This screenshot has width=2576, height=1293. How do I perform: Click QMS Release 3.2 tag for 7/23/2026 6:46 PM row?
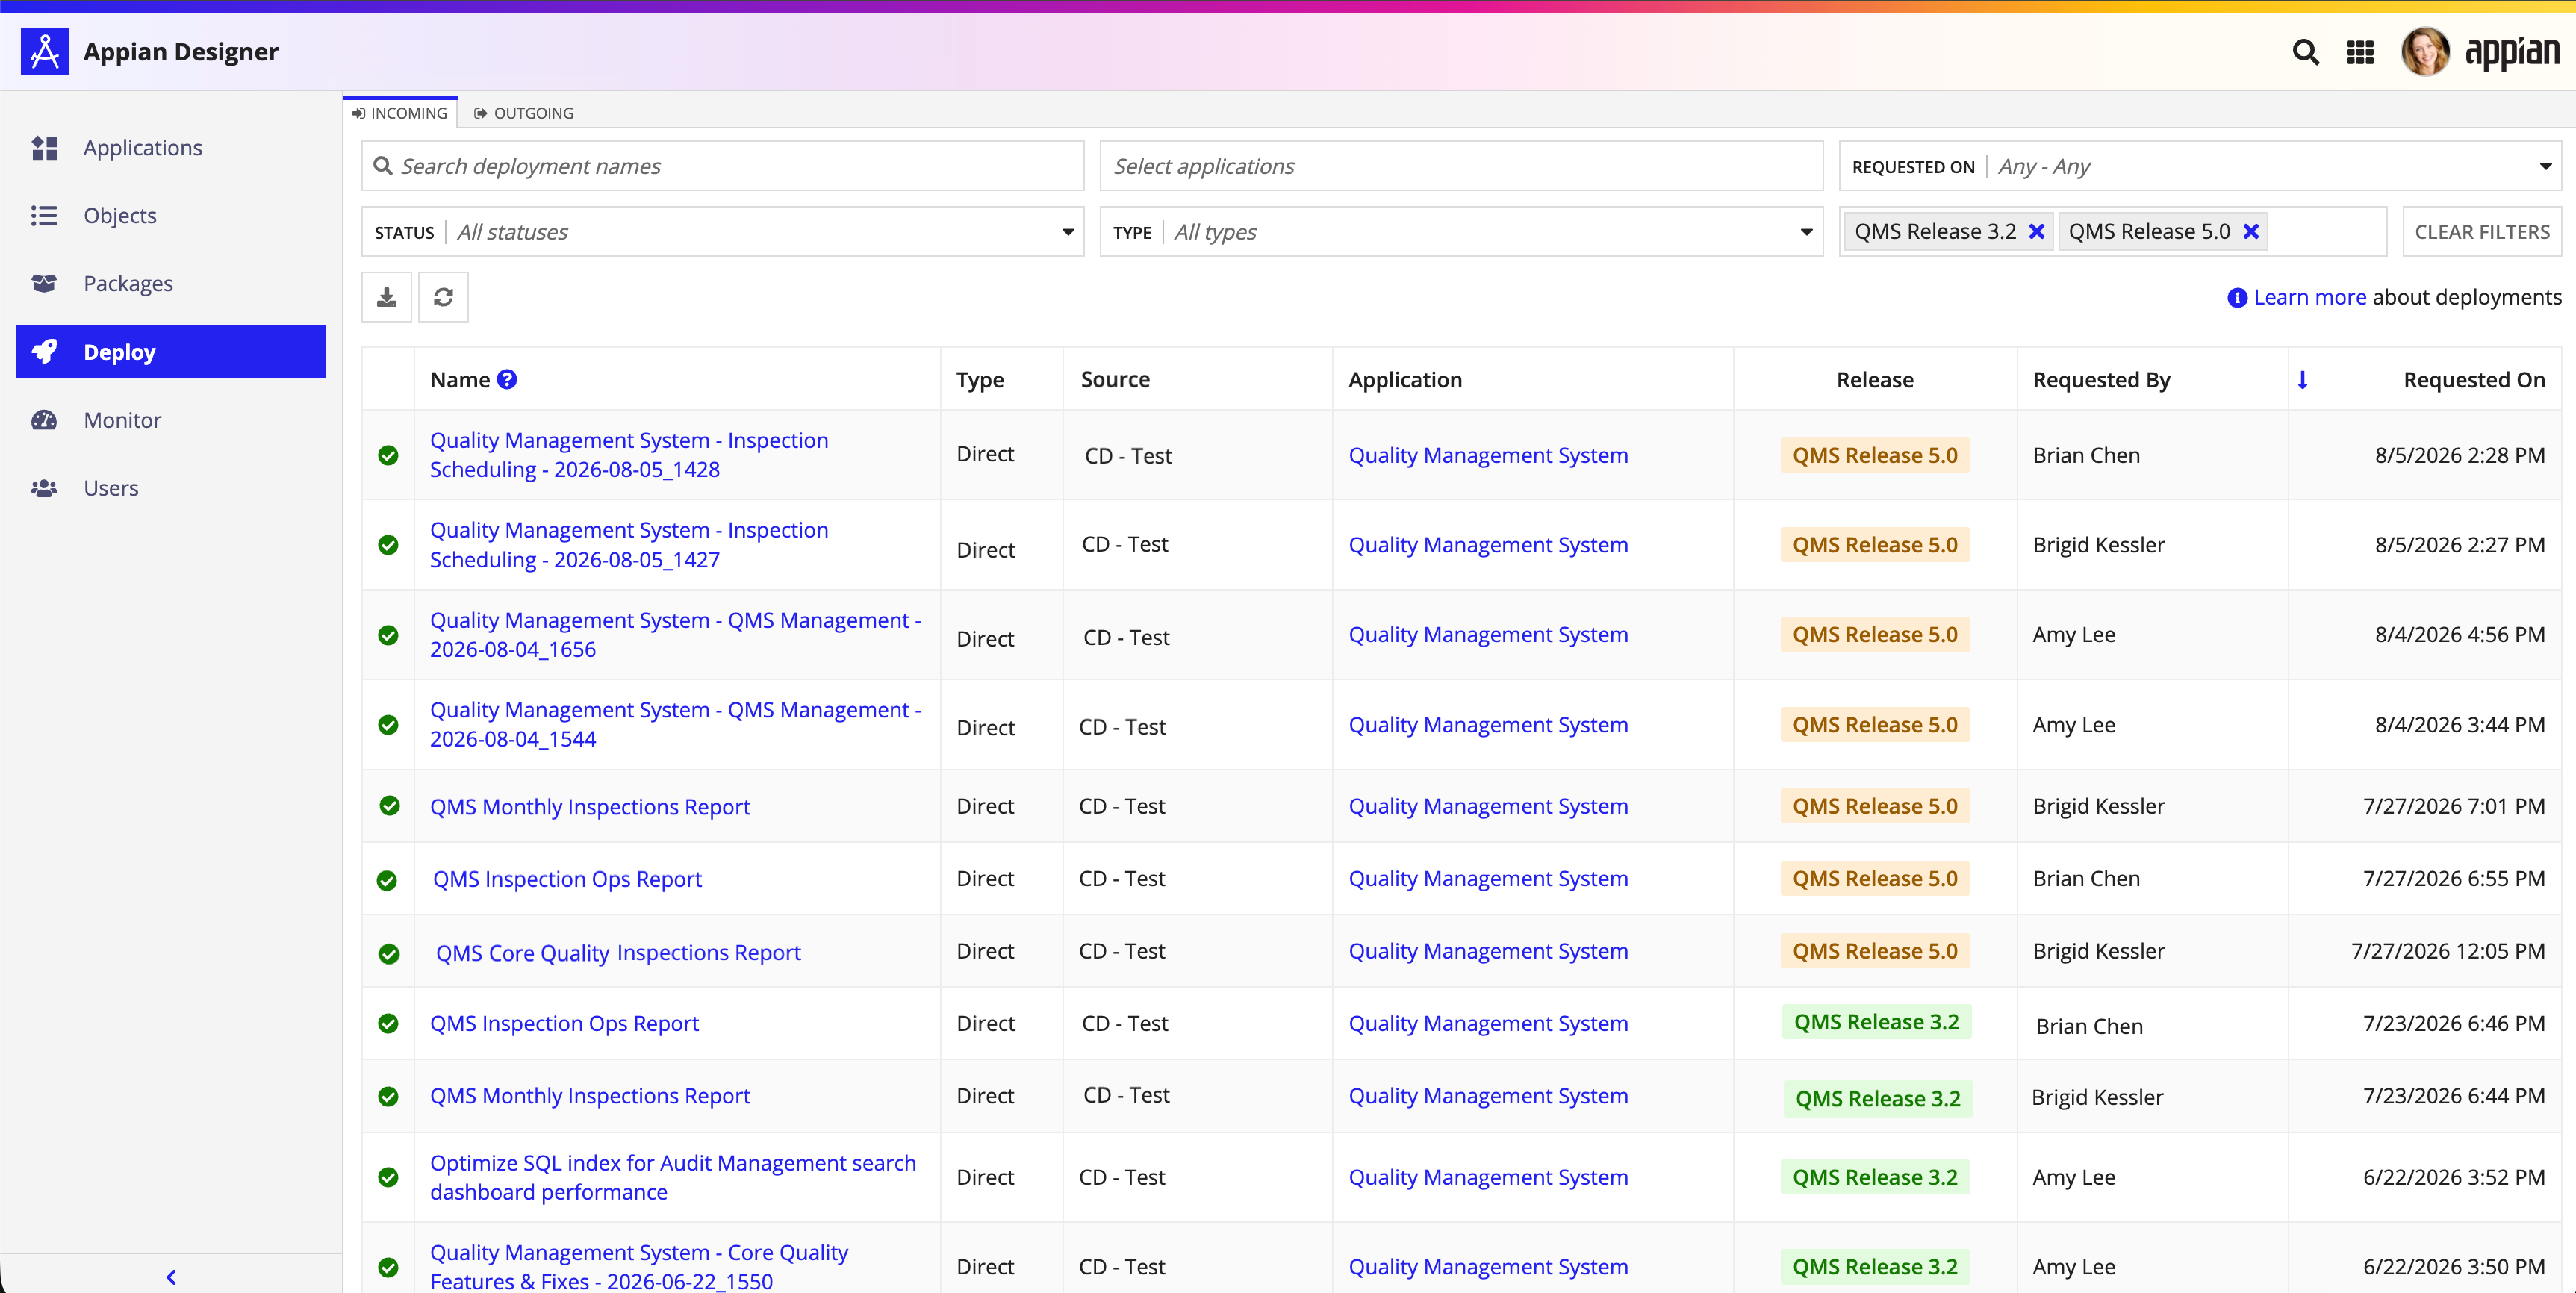(x=1876, y=1022)
